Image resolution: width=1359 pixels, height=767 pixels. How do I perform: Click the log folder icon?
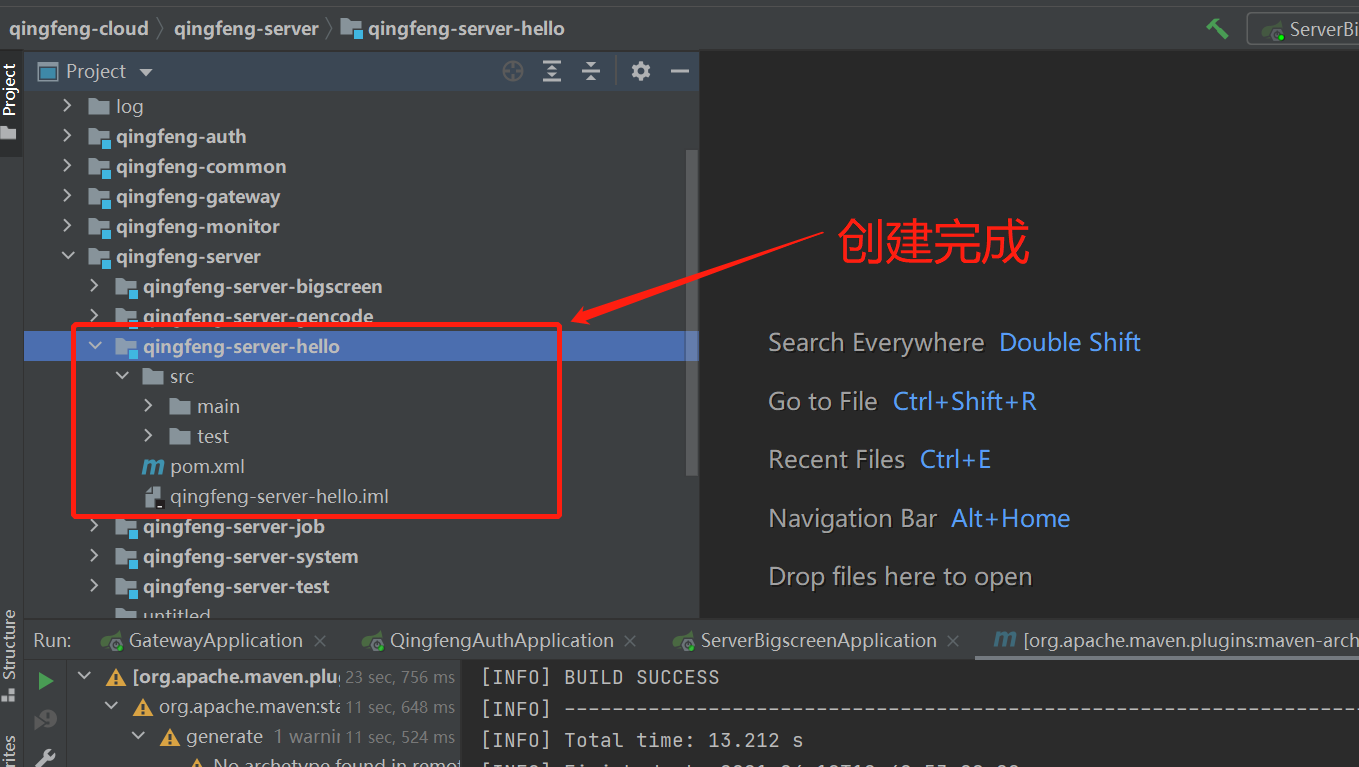(x=99, y=106)
